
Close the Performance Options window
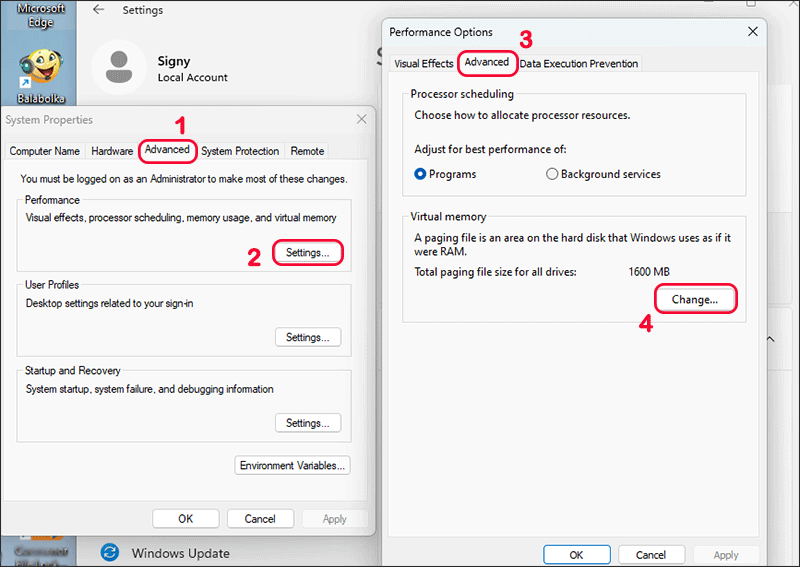(x=752, y=32)
